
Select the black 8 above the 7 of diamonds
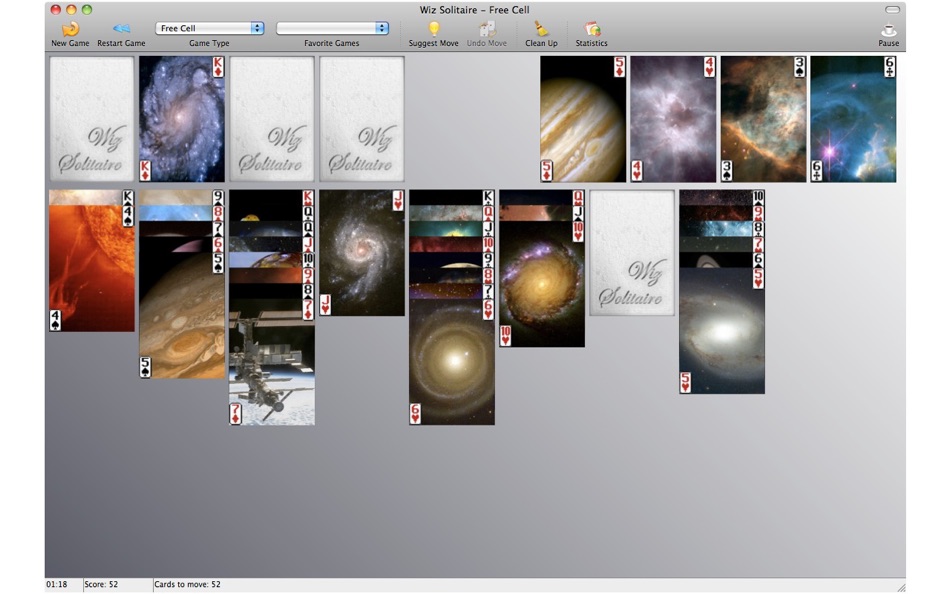click(x=272, y=292)
